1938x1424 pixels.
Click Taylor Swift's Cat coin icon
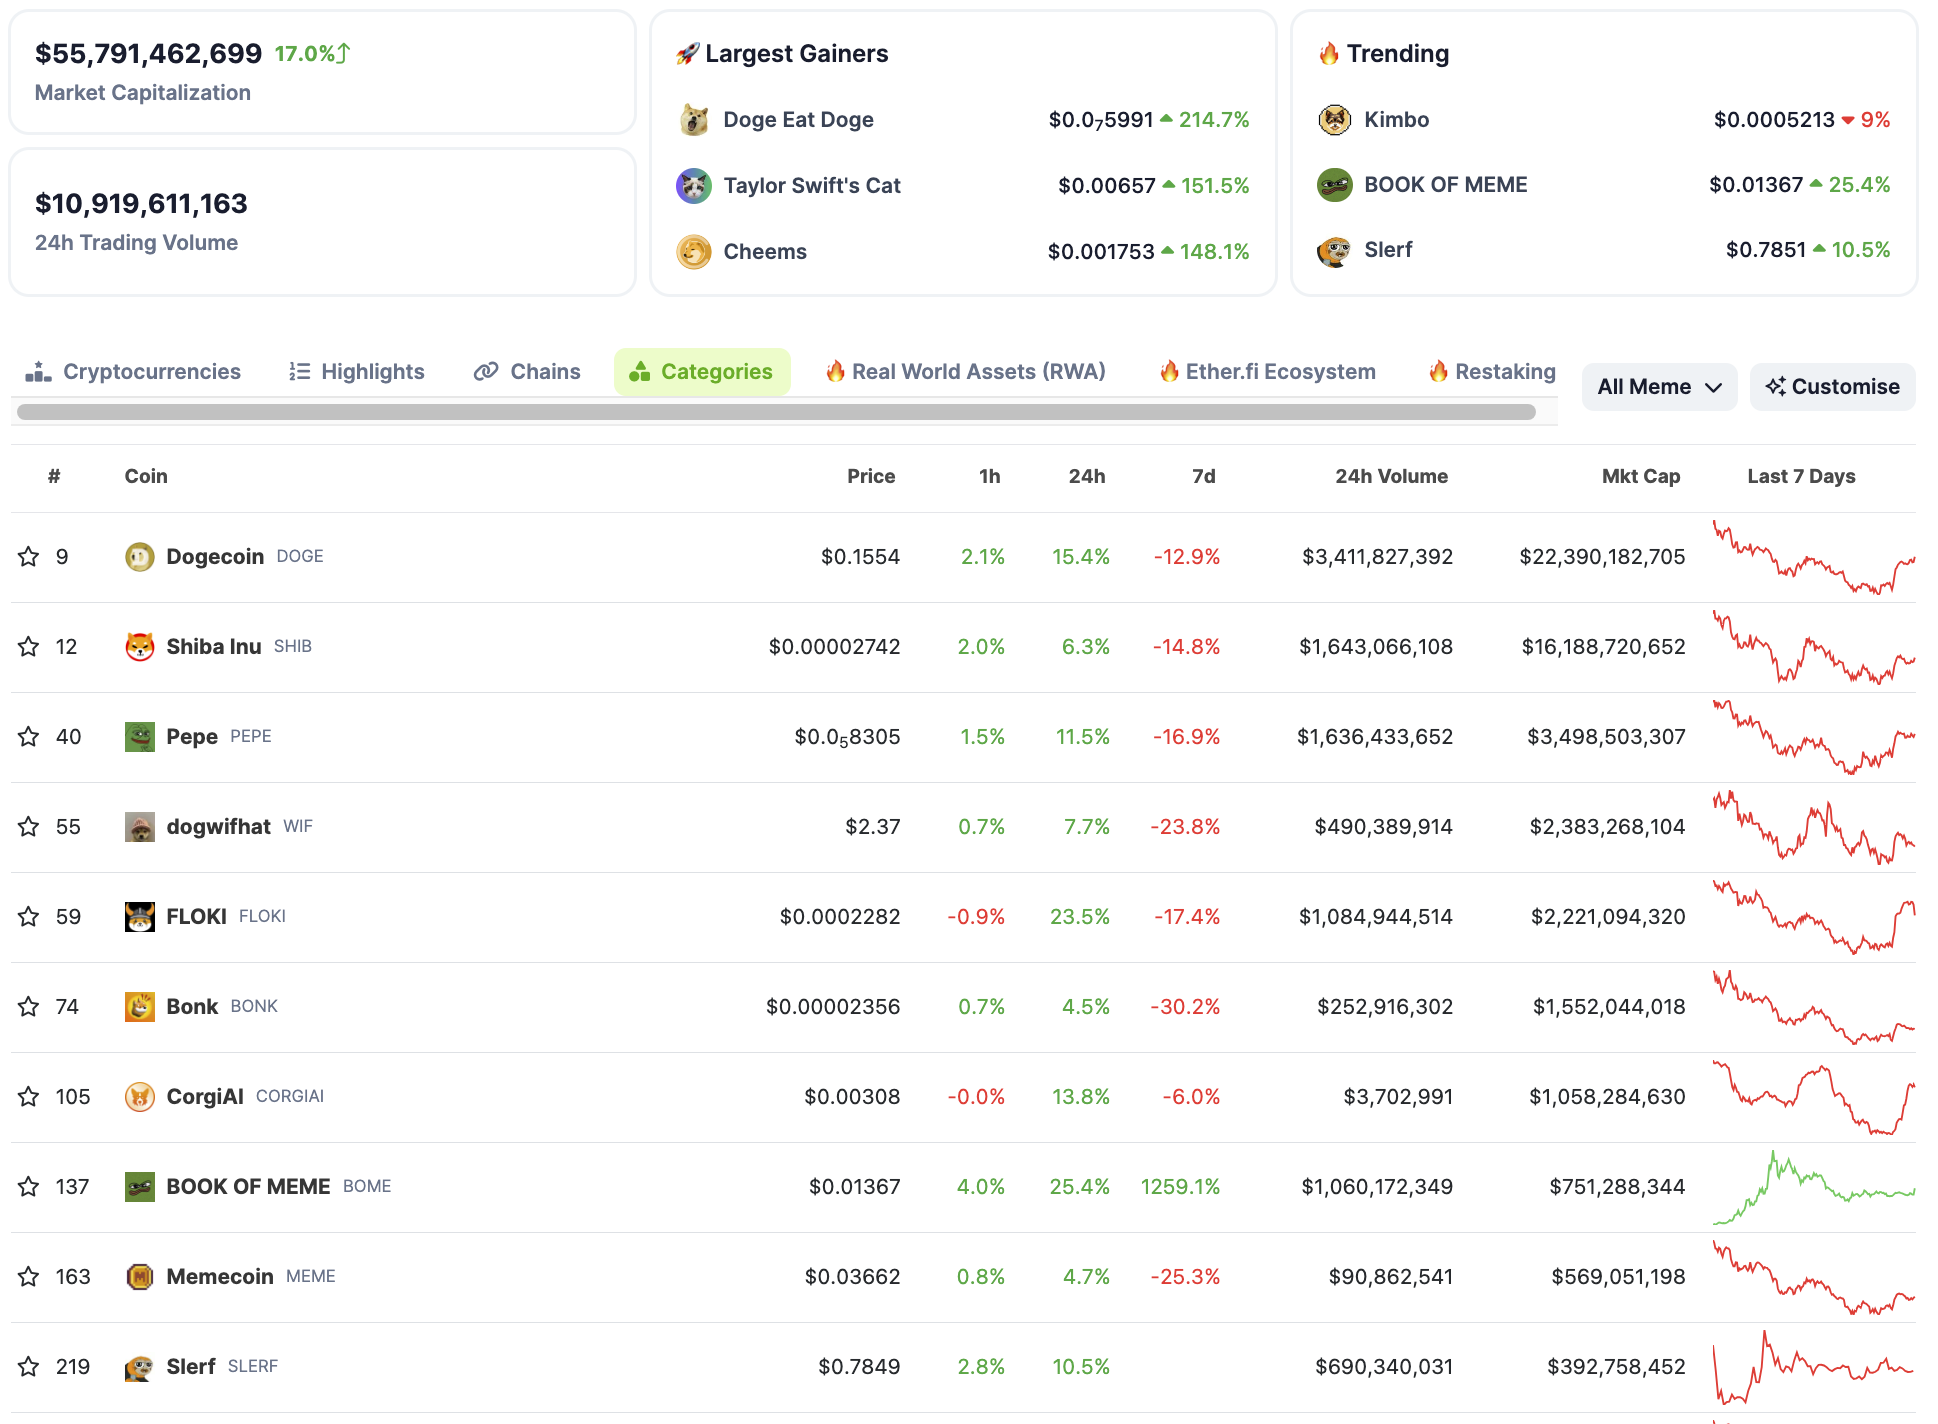pos(693,186)
